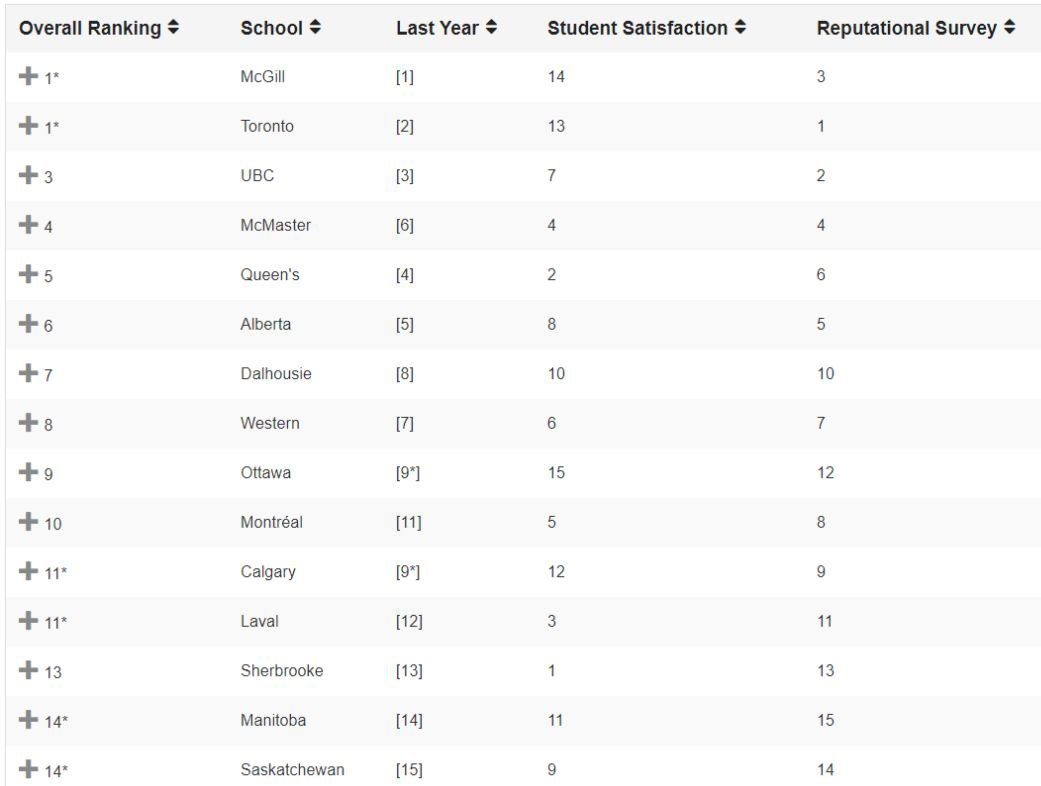Expand Alberta row with plus icon
Image resolution: width=1041 pixels, height=786 pixels.
28,323
